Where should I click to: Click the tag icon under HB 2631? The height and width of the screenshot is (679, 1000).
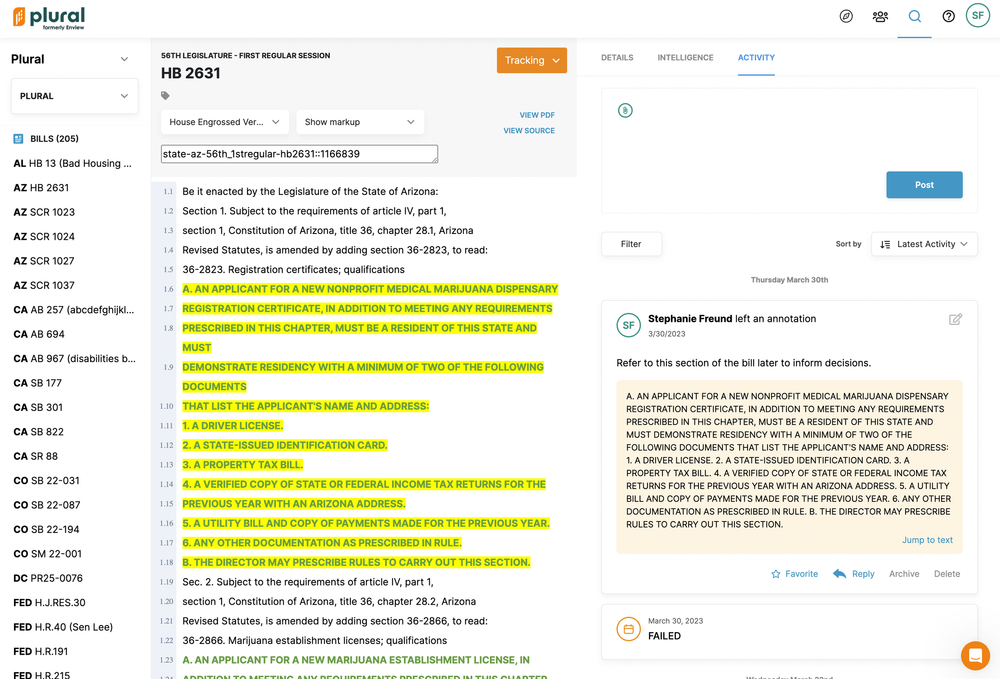pos(166,96)
